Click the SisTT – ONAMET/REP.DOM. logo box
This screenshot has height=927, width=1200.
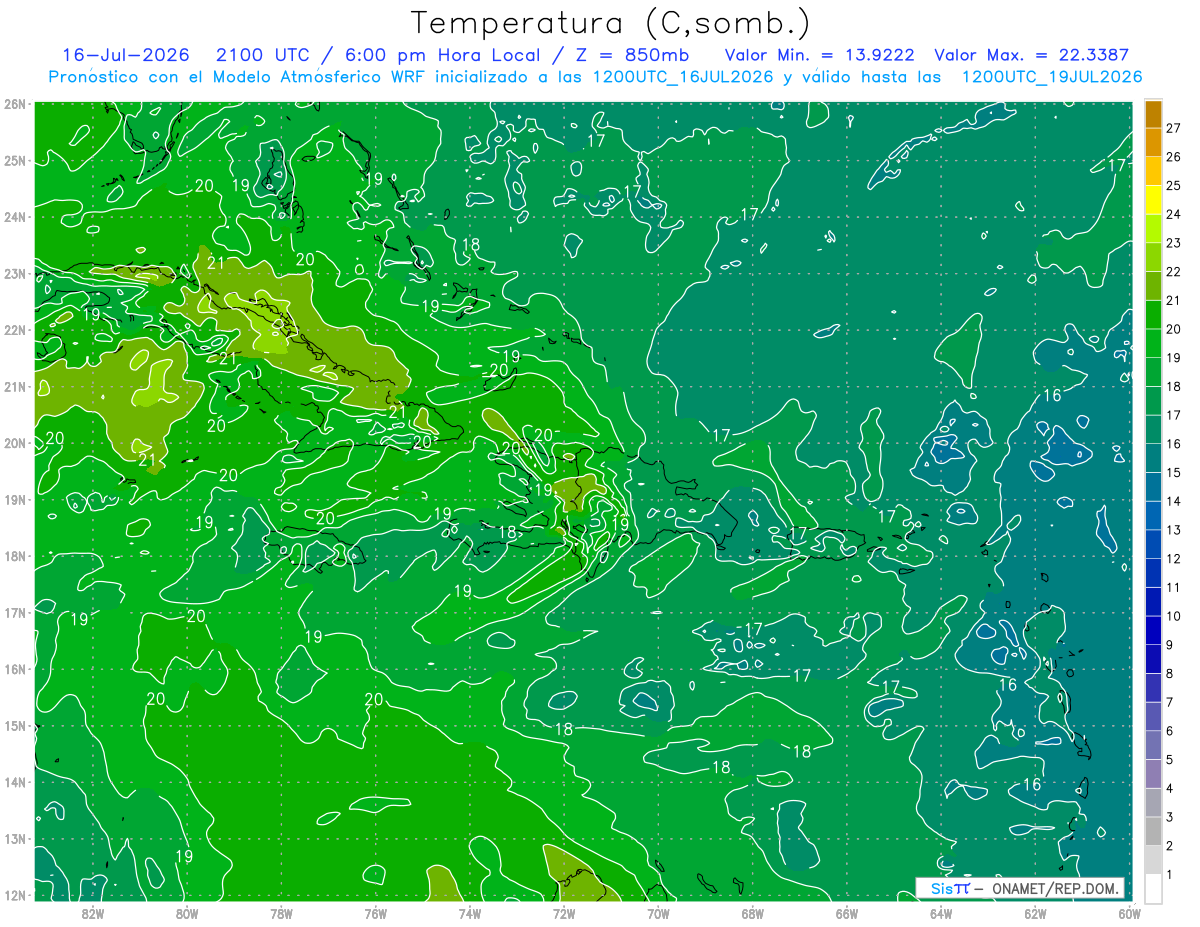tap(1020, 888)
